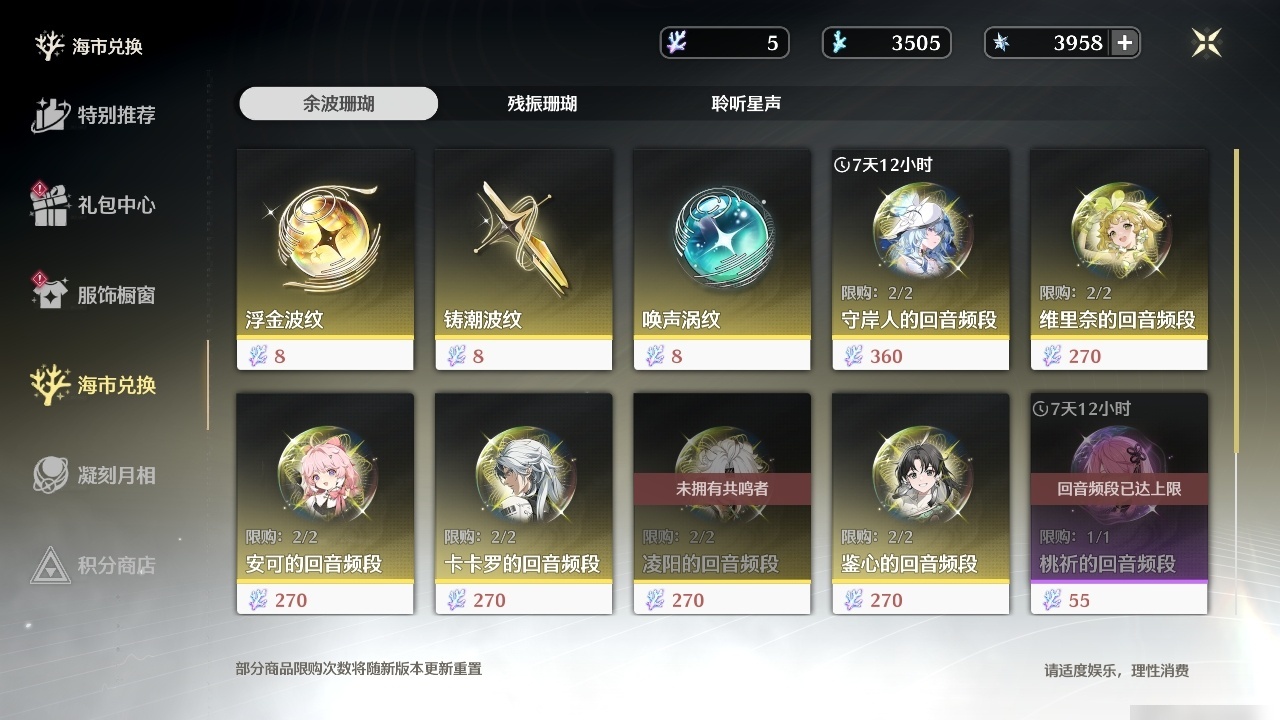Open 特别推荐 sidebar section

click(94, 115)
